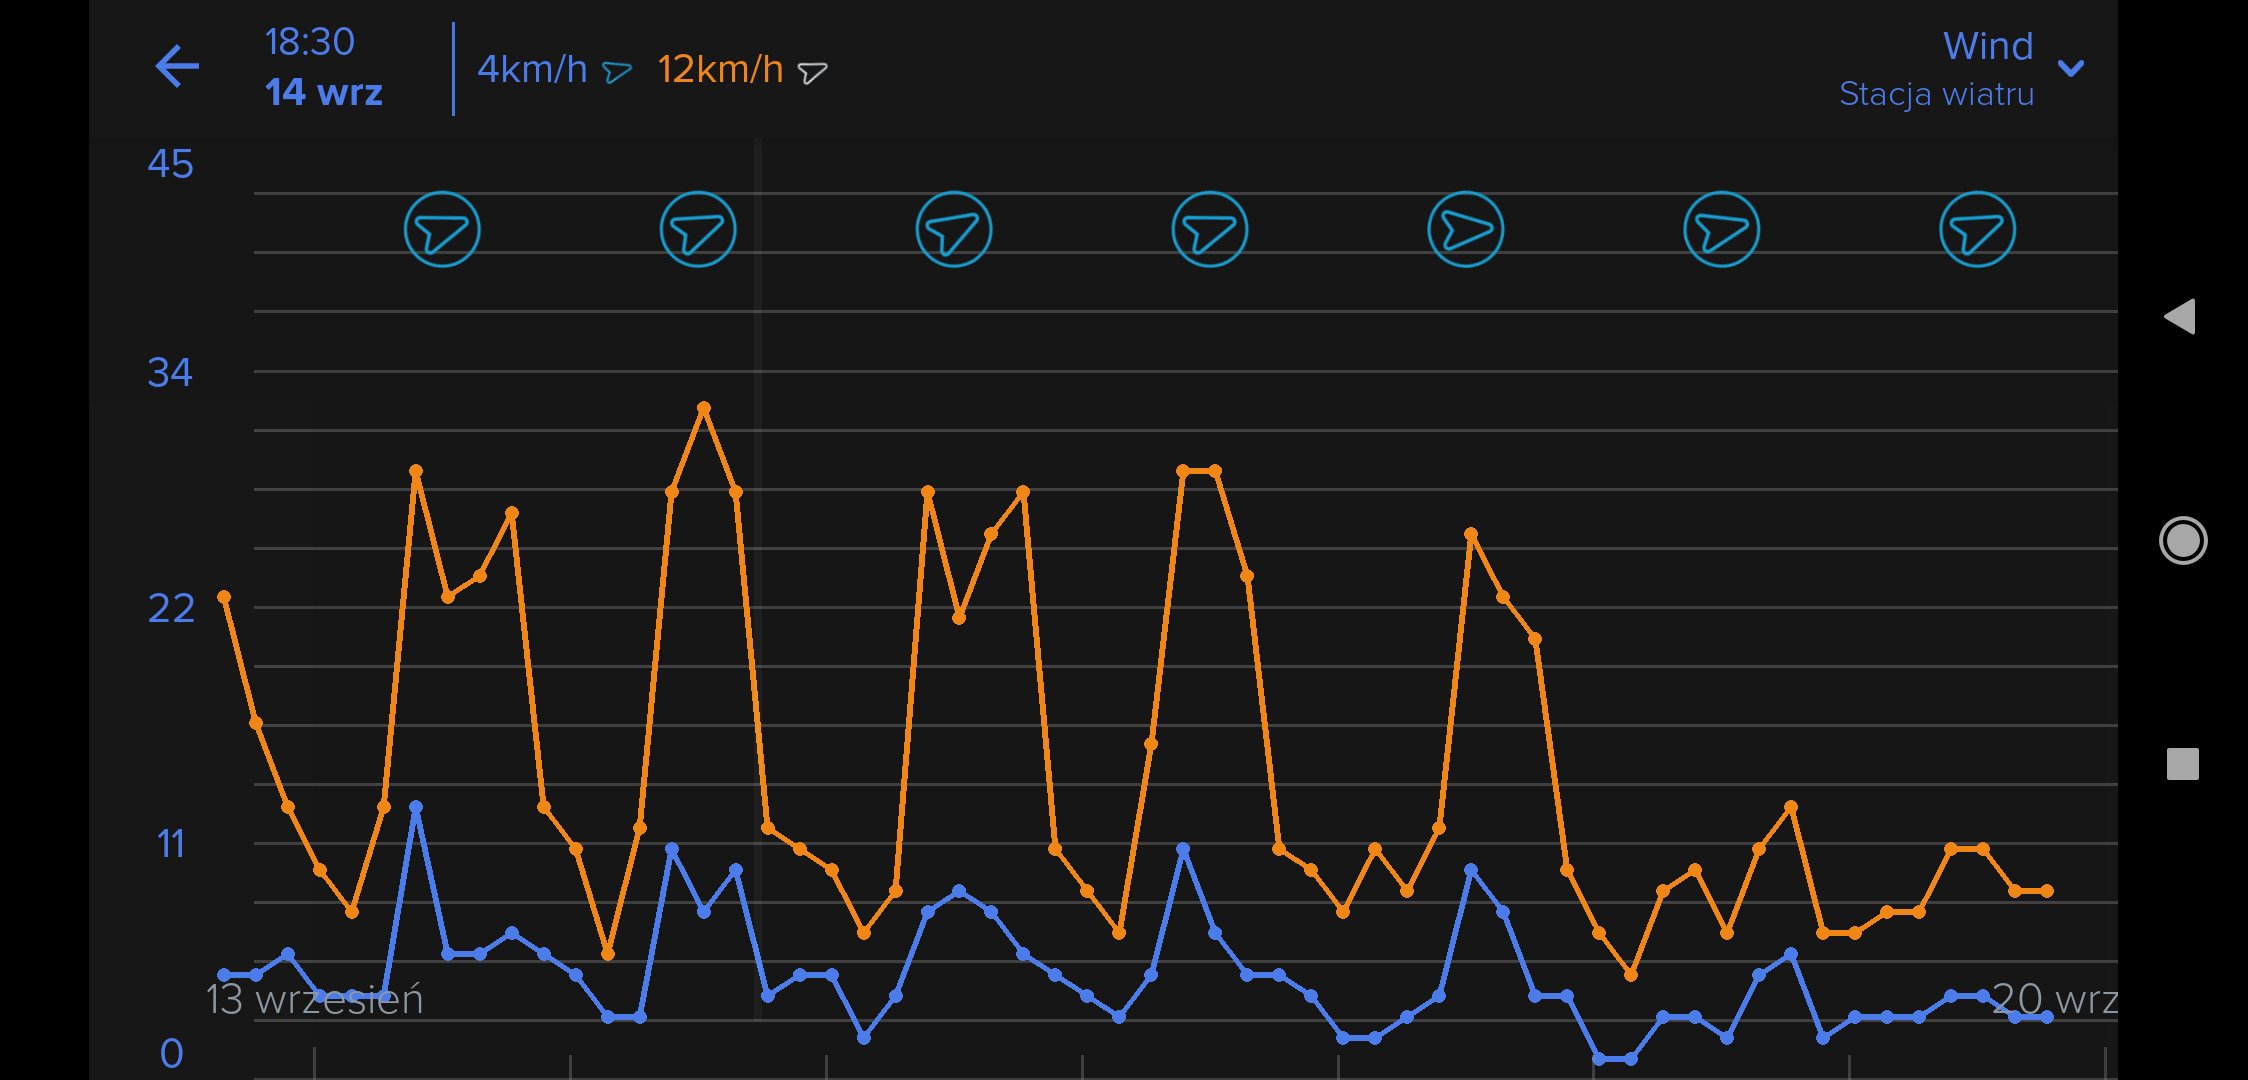Expand the Wind chevron dropdown
Screen dimensions: 2248x1080
[2071, 68]
